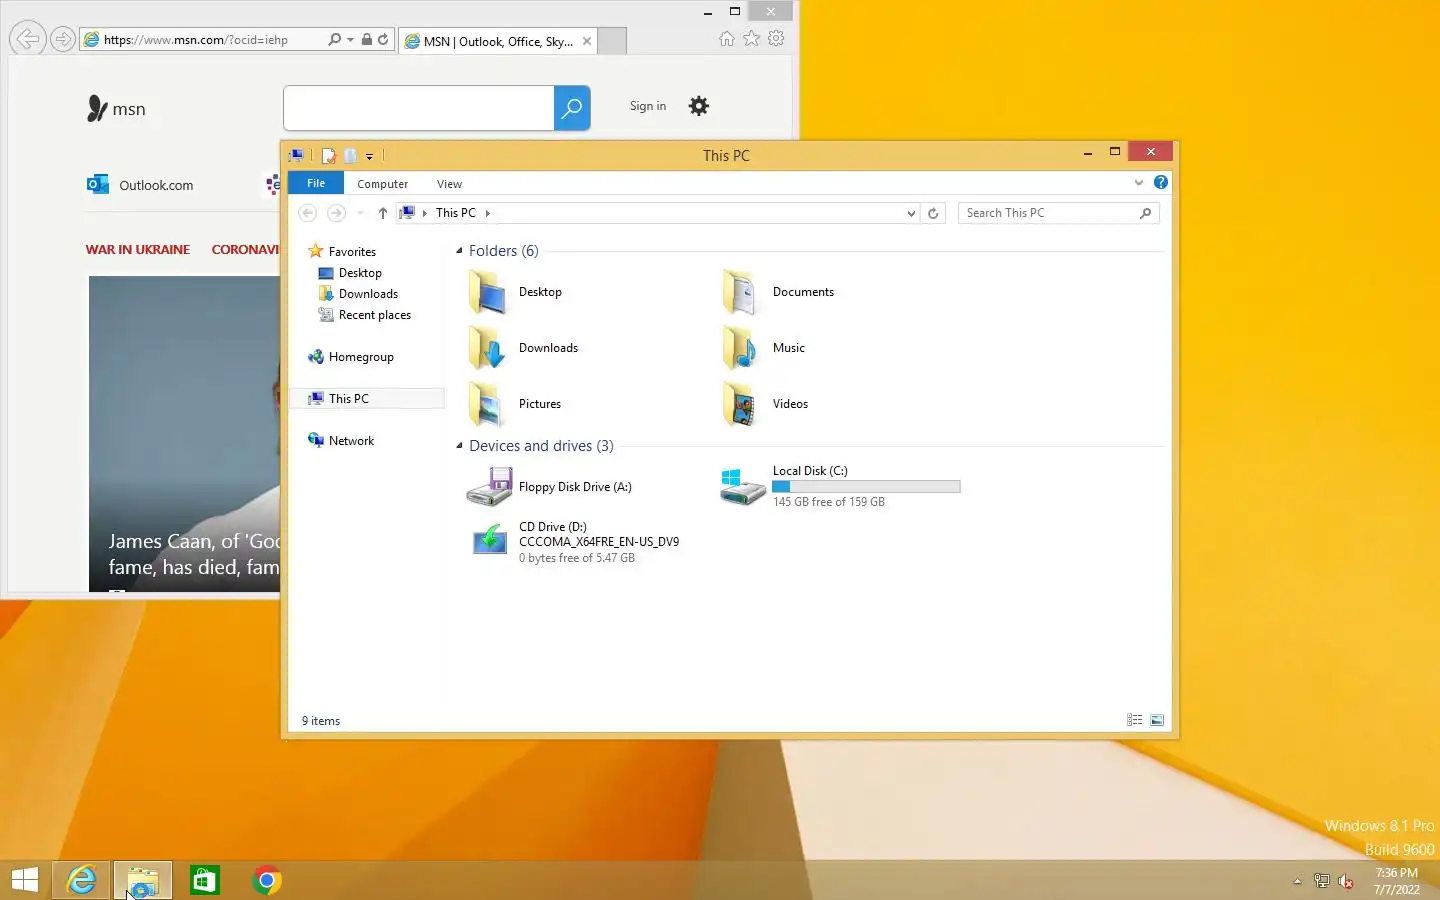Open the Music folder icon

point(741,348)
